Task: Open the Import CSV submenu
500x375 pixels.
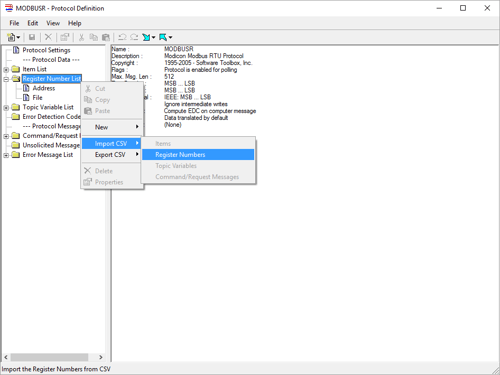Action: pos(112,144)
